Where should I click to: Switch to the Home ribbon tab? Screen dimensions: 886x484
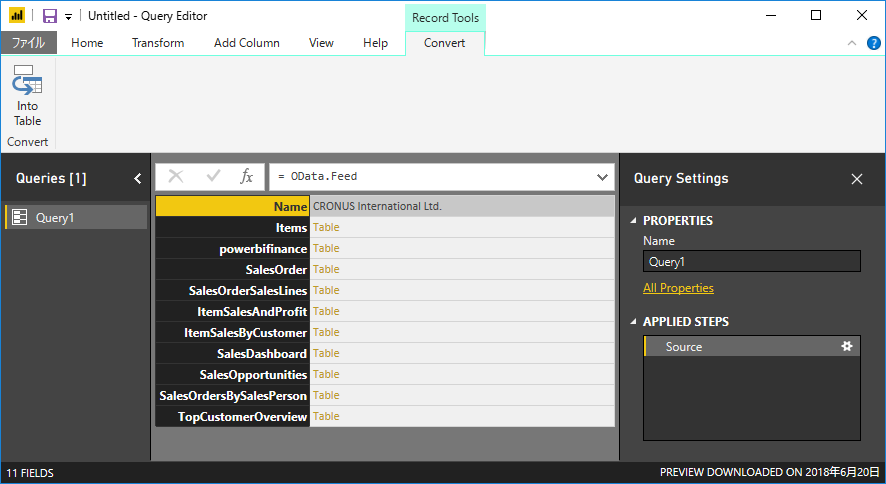coord(87,43)
